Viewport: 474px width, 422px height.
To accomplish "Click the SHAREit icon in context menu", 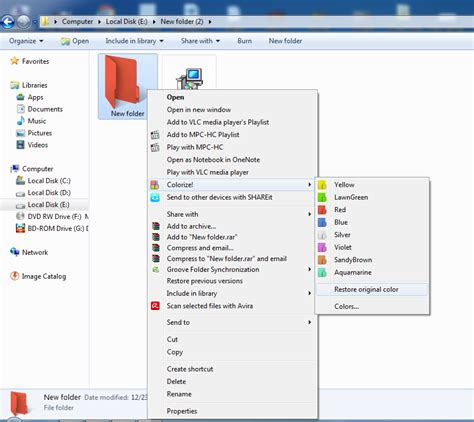I will pyautogui.click(x=155, y=197).
